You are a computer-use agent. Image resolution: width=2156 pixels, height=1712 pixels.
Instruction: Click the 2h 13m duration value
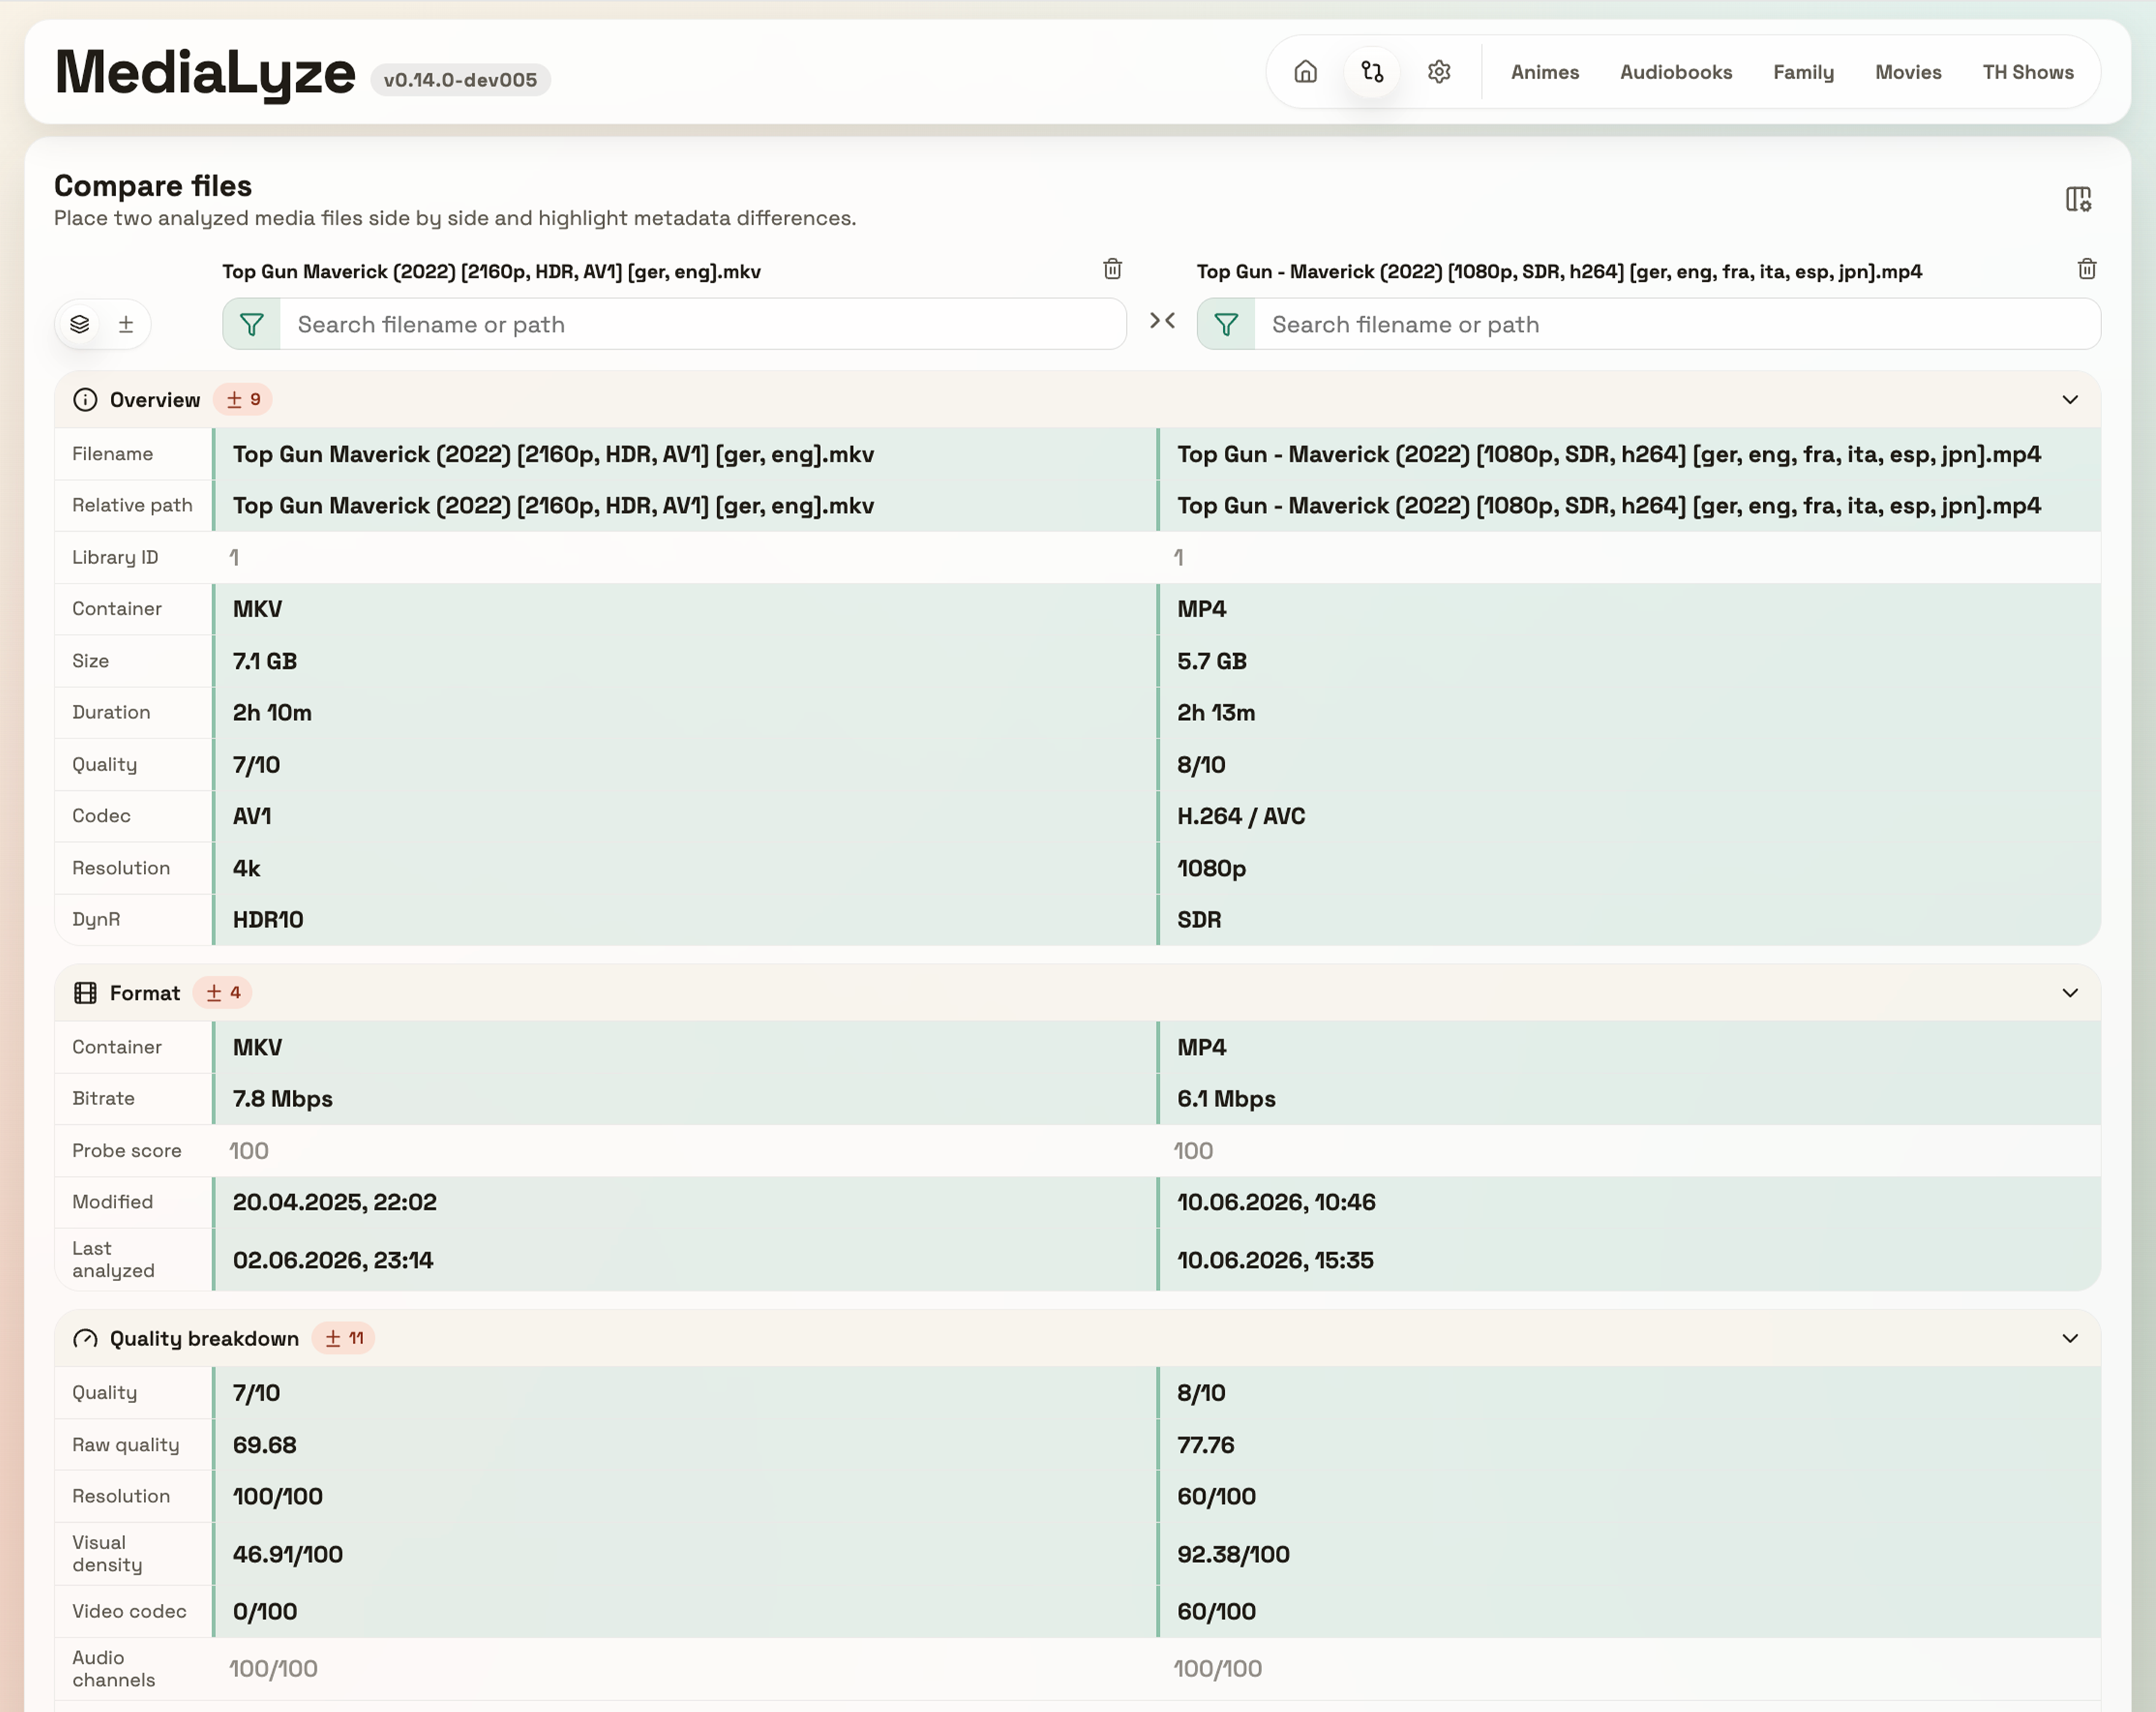[1216, 713]
